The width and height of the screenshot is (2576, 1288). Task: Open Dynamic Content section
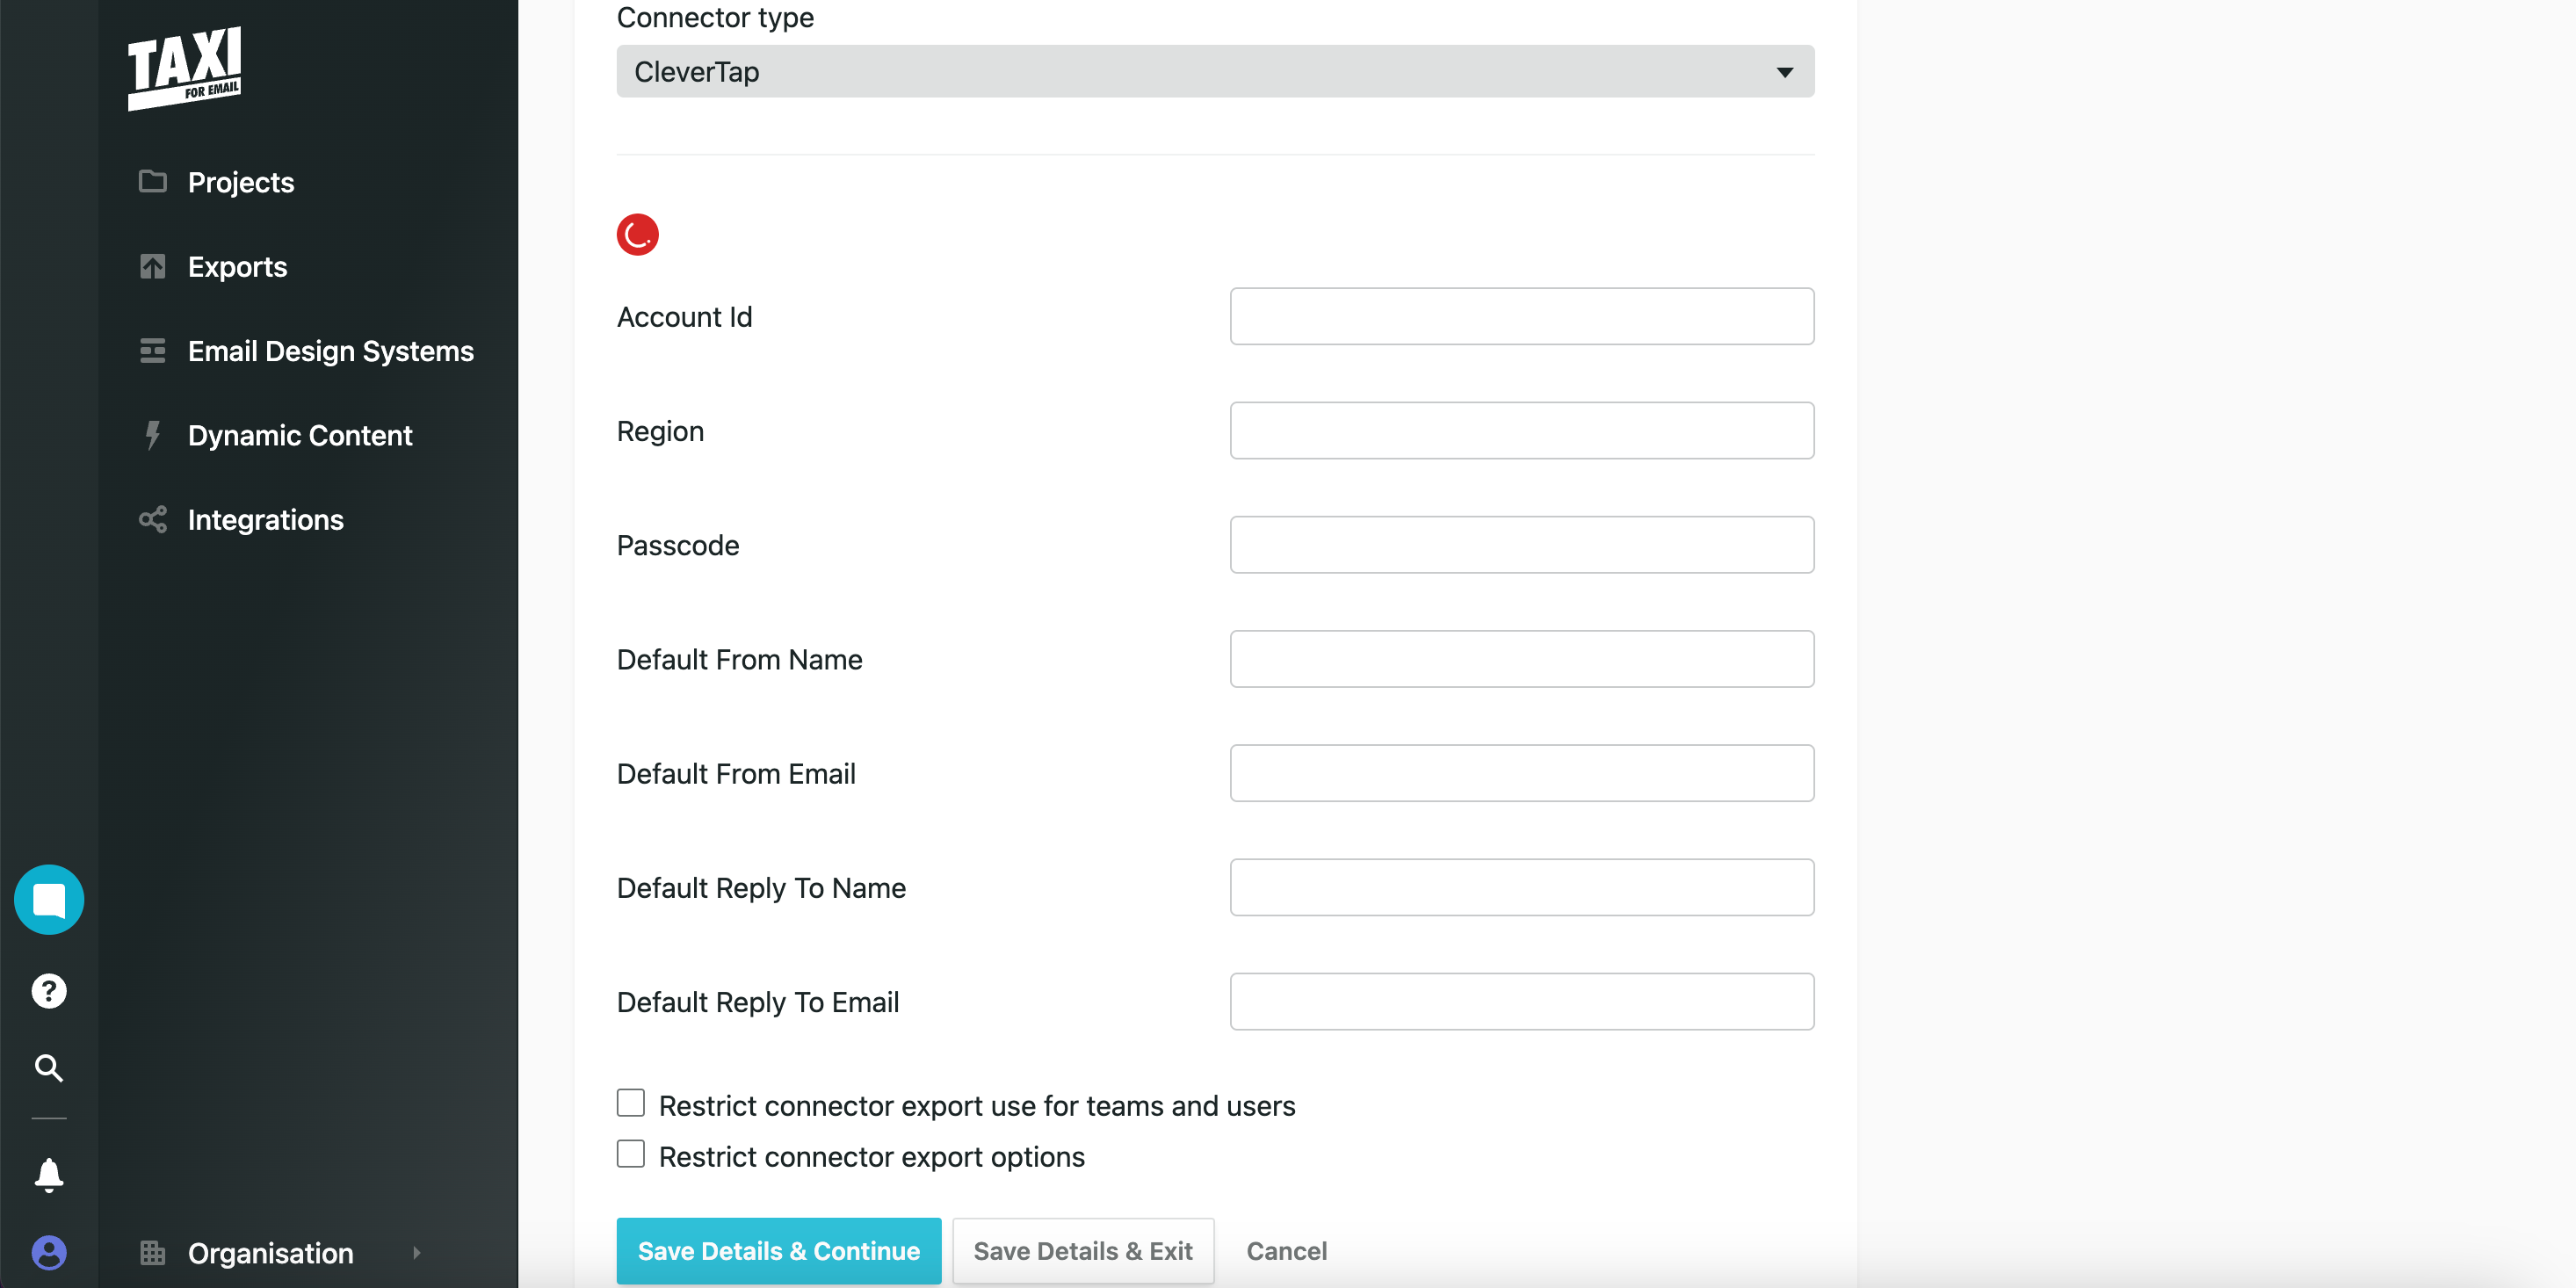coord(300,435)
